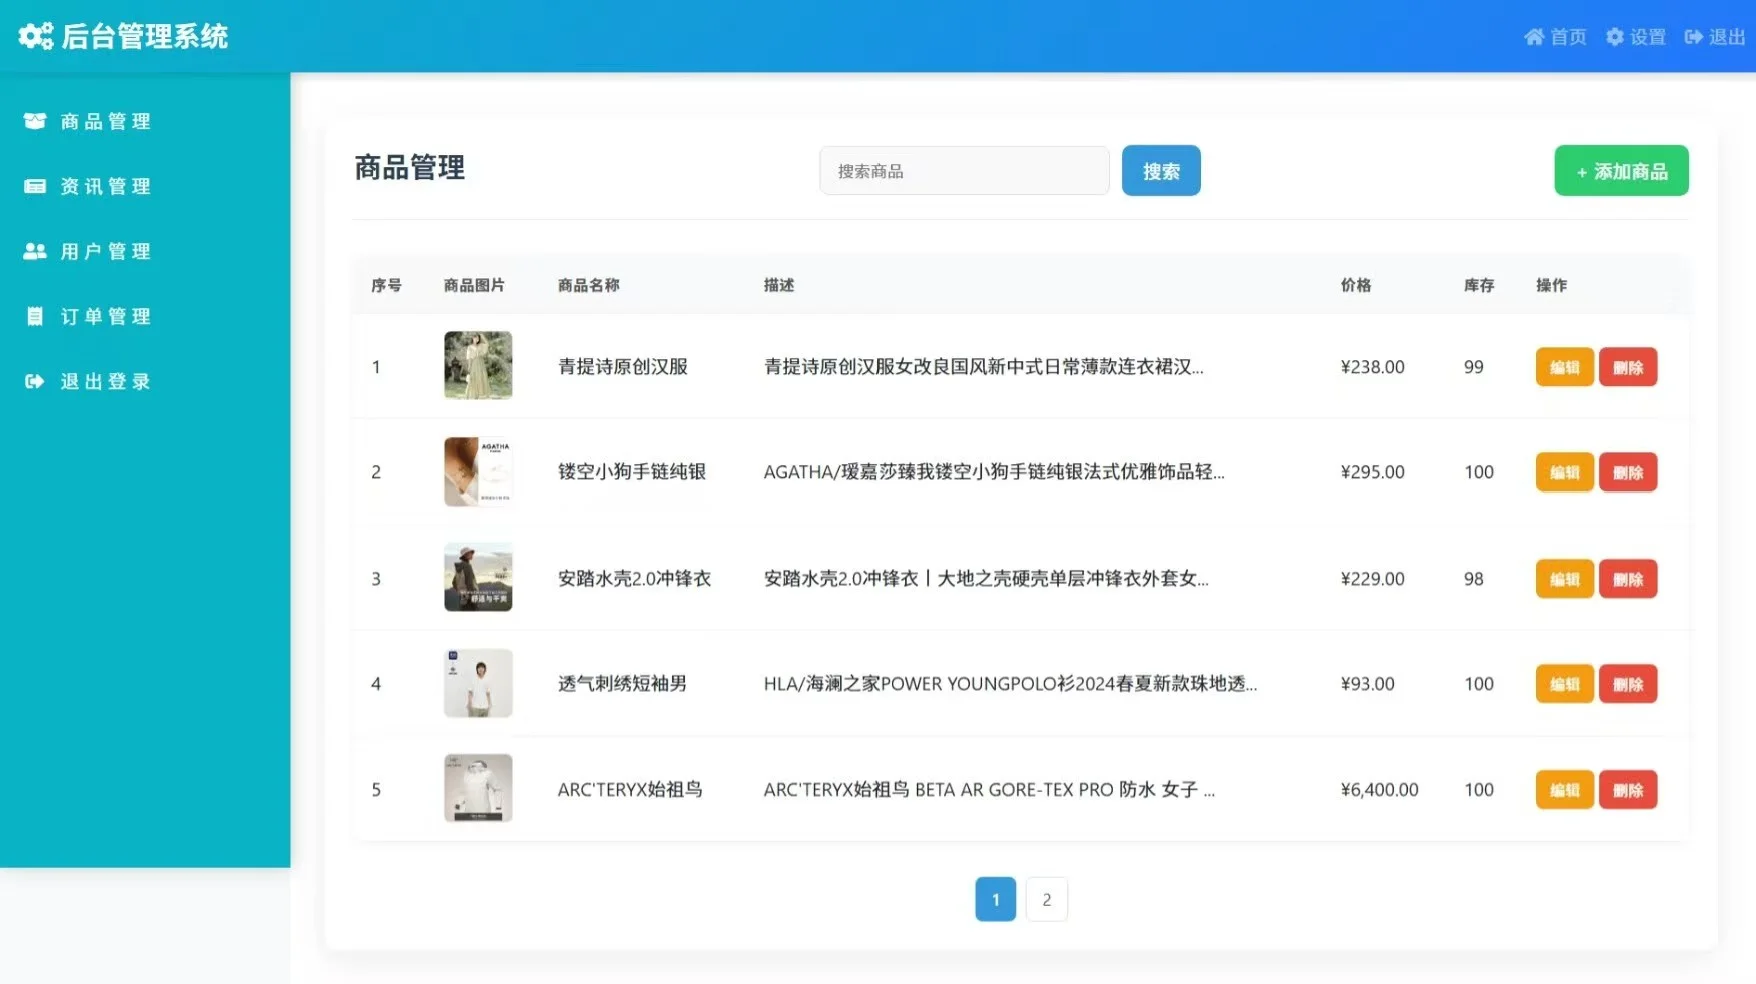Delete the 镂空小狗手链纯银 product
This screenshot has width=1756, height=984.
coord(1628,472)
